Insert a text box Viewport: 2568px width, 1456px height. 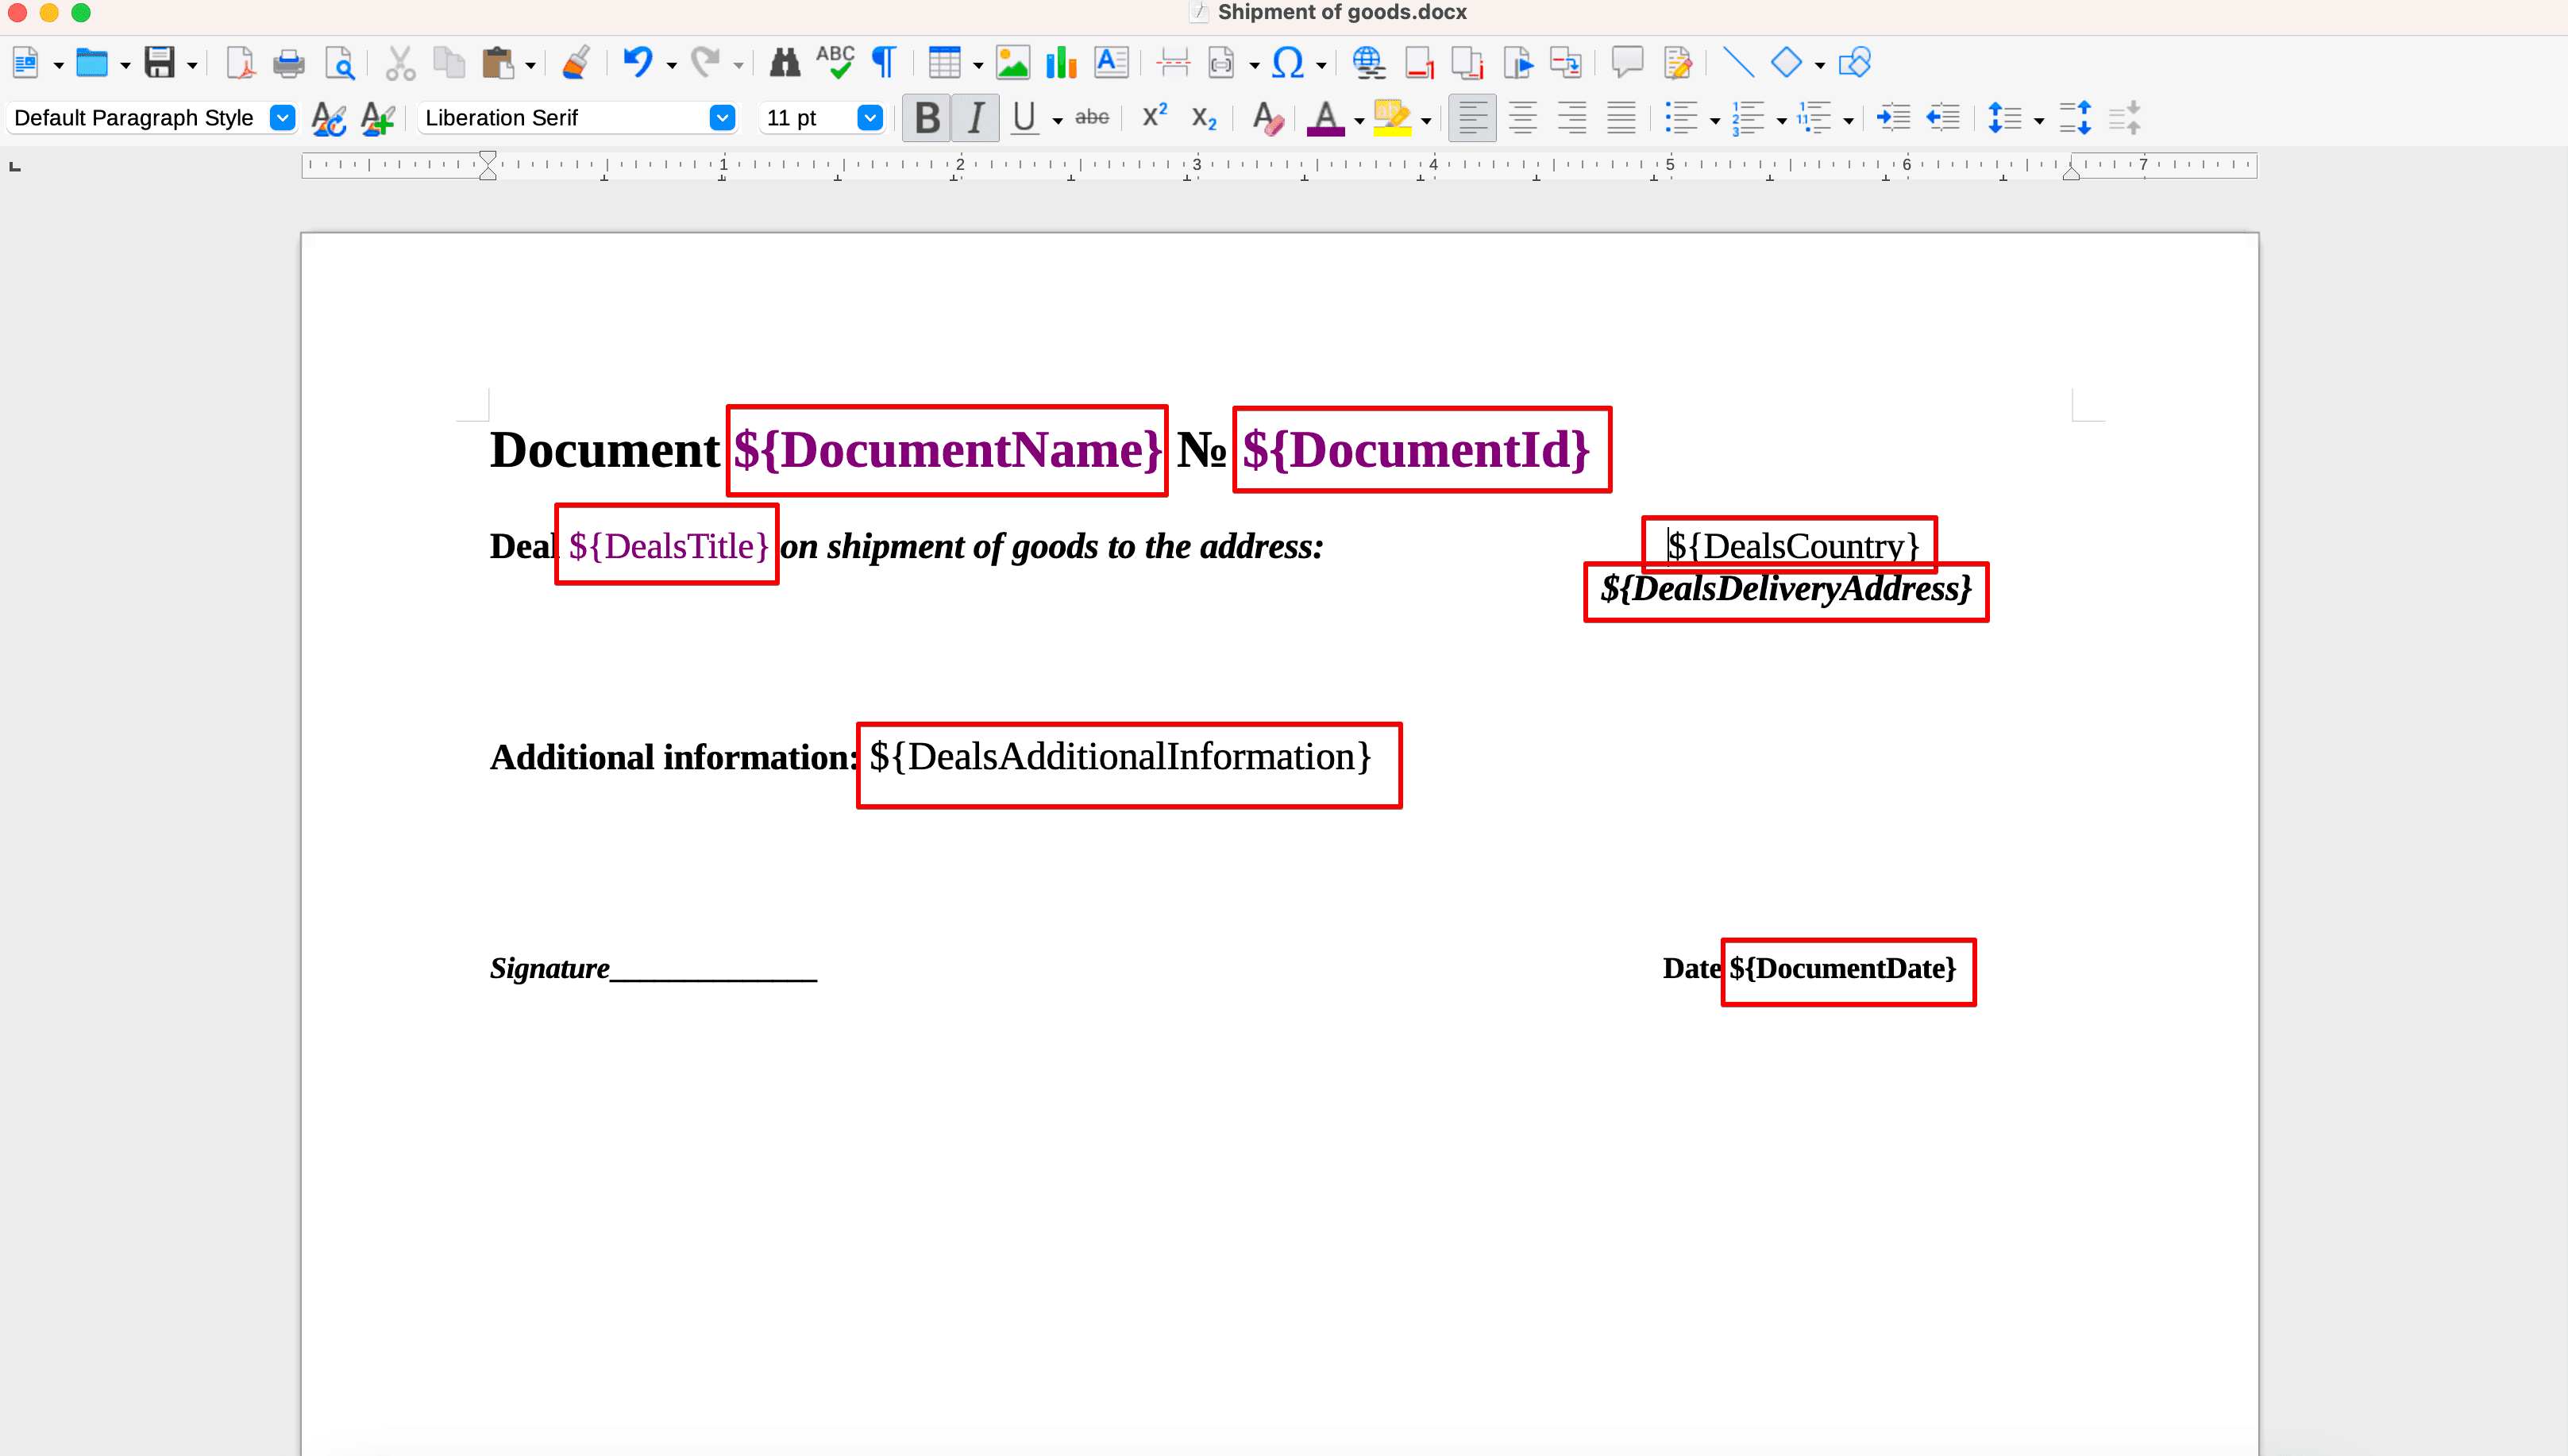coord(1112,62)
